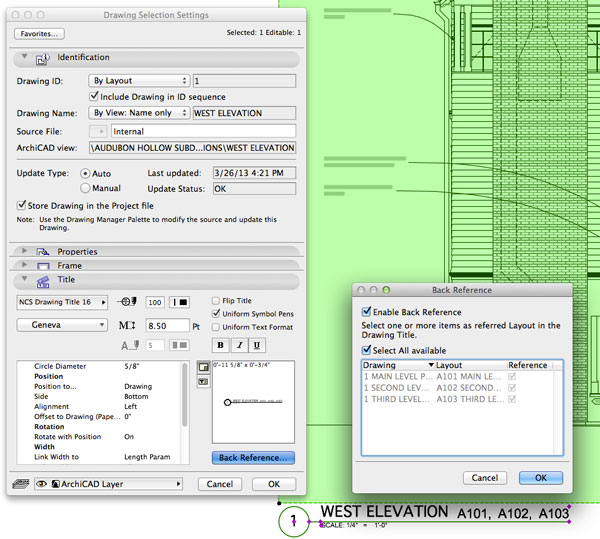Select the upper title preview mode icon
Image resolution: width=600 pixels, height=539 pixels.
coord(205,368)
